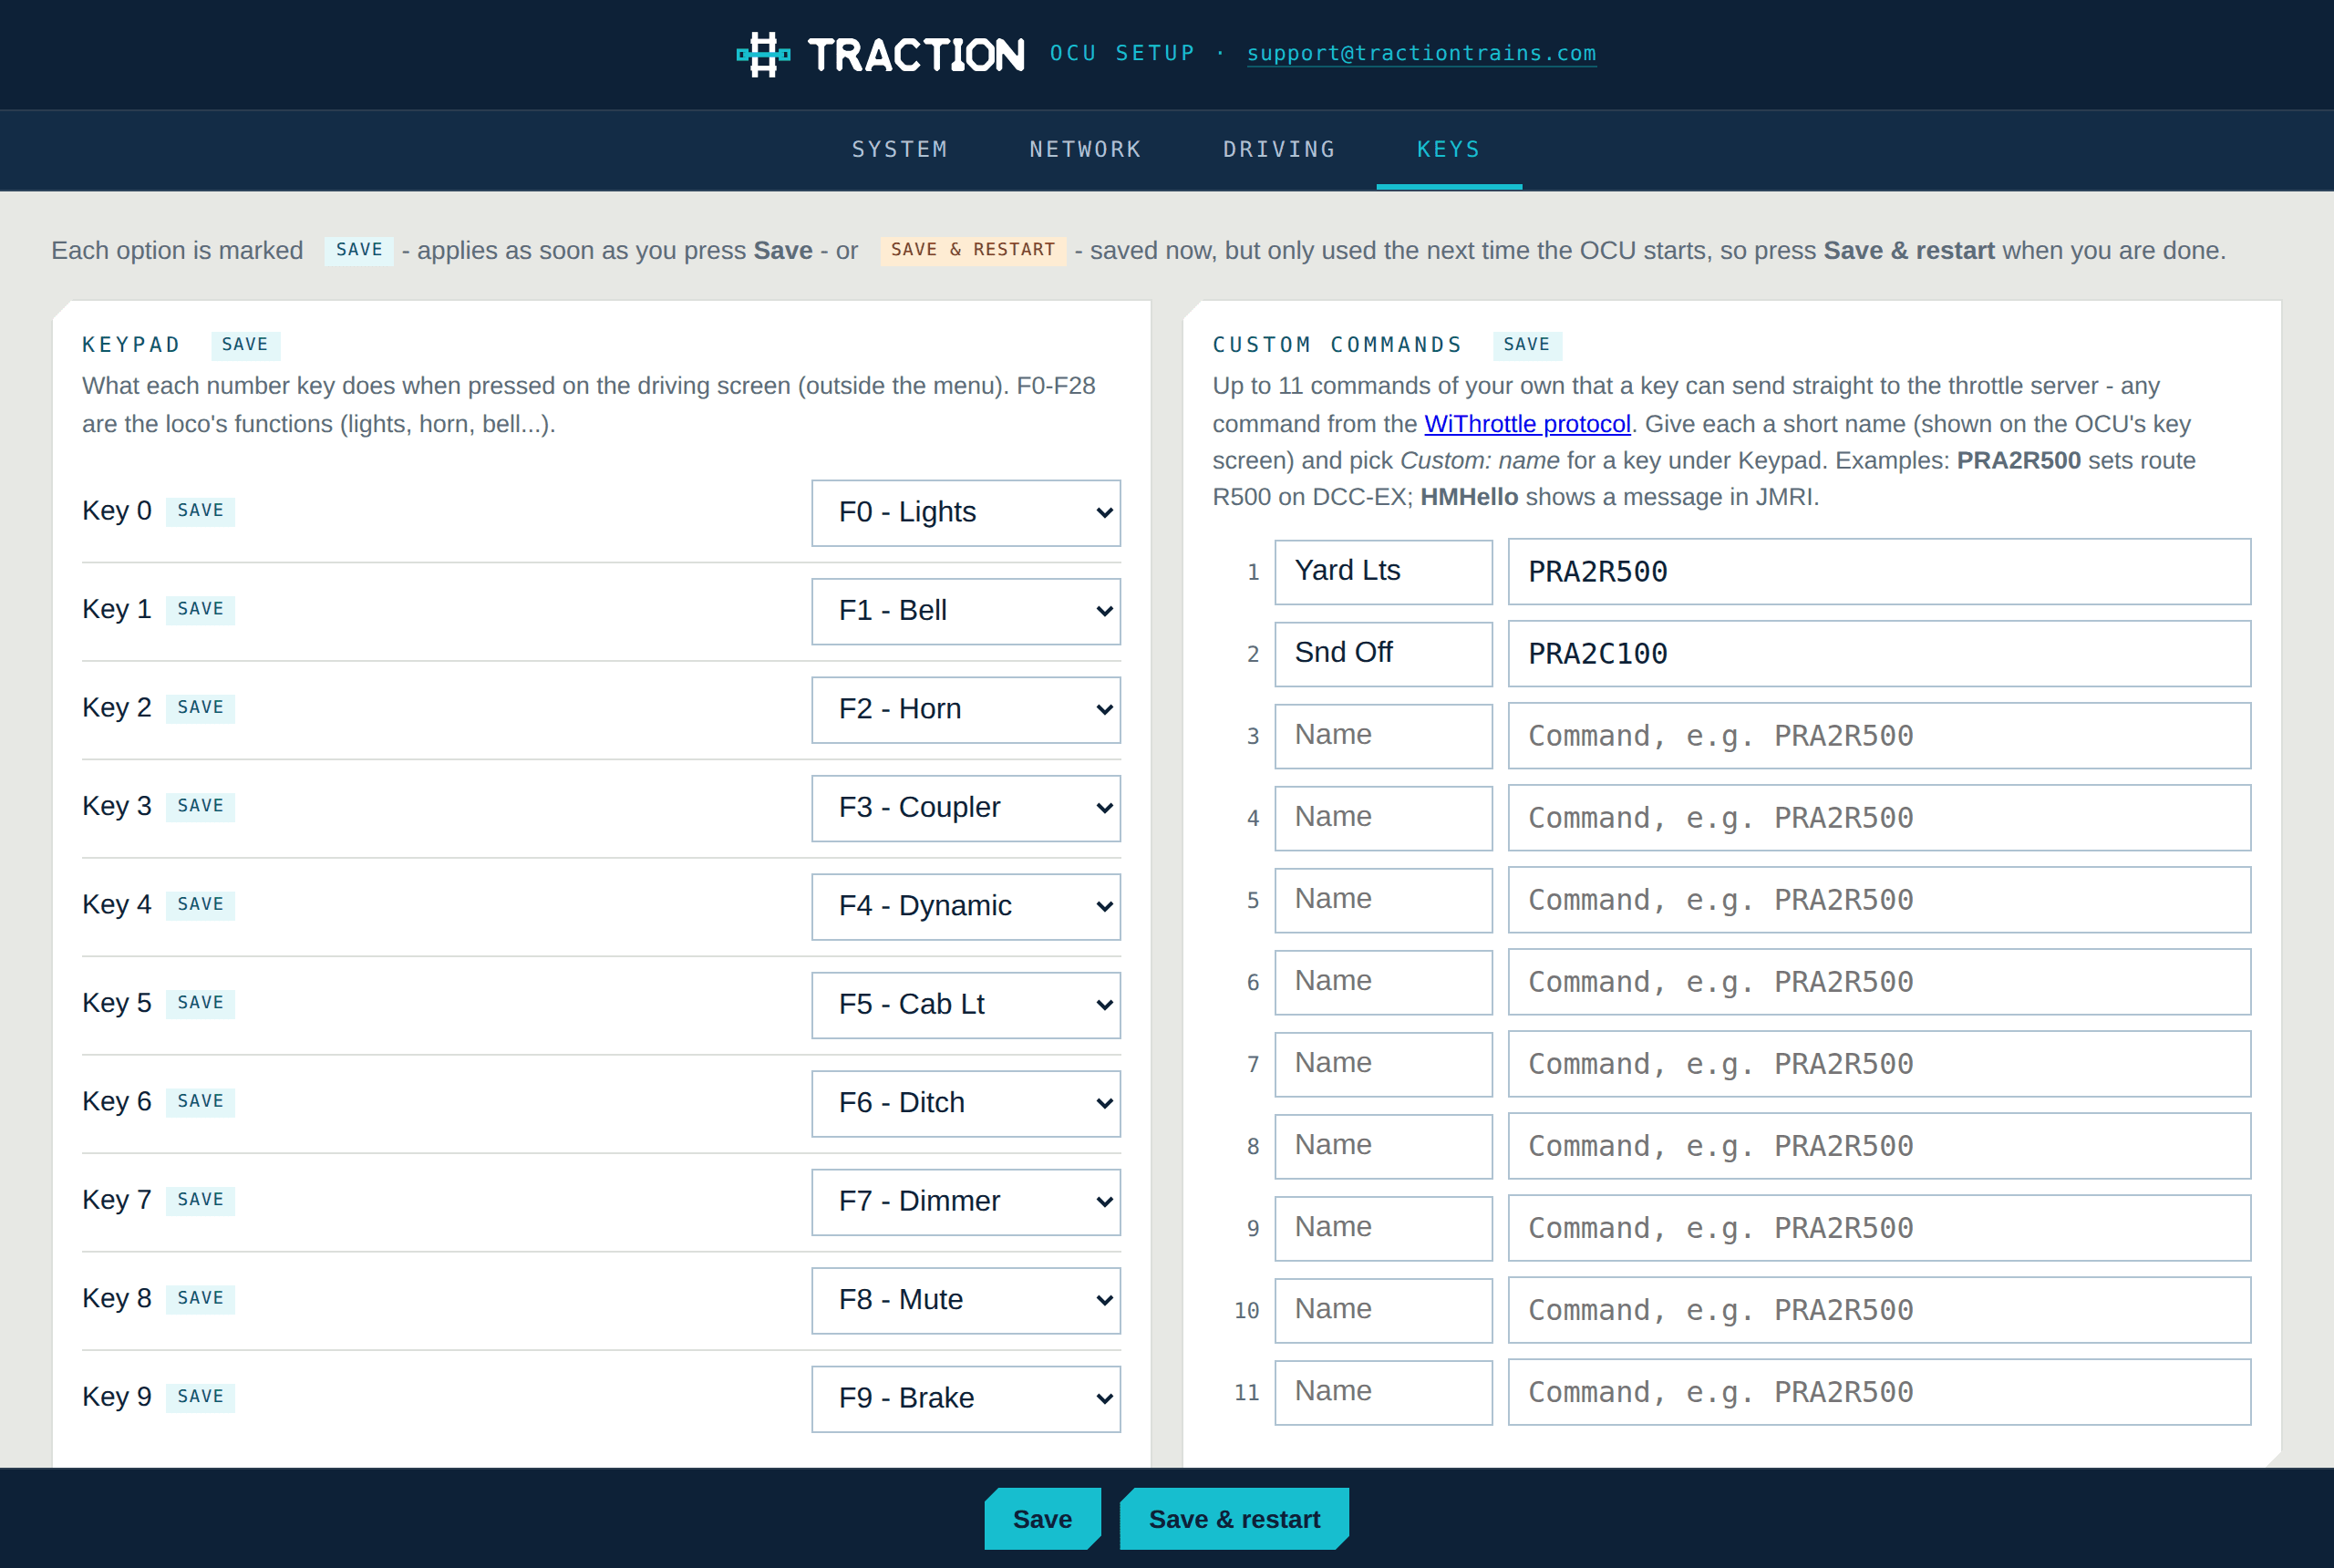Focus the Name field for command 4
The width and height of the screenshot is (2334, 1568).
click(1383, 817)
